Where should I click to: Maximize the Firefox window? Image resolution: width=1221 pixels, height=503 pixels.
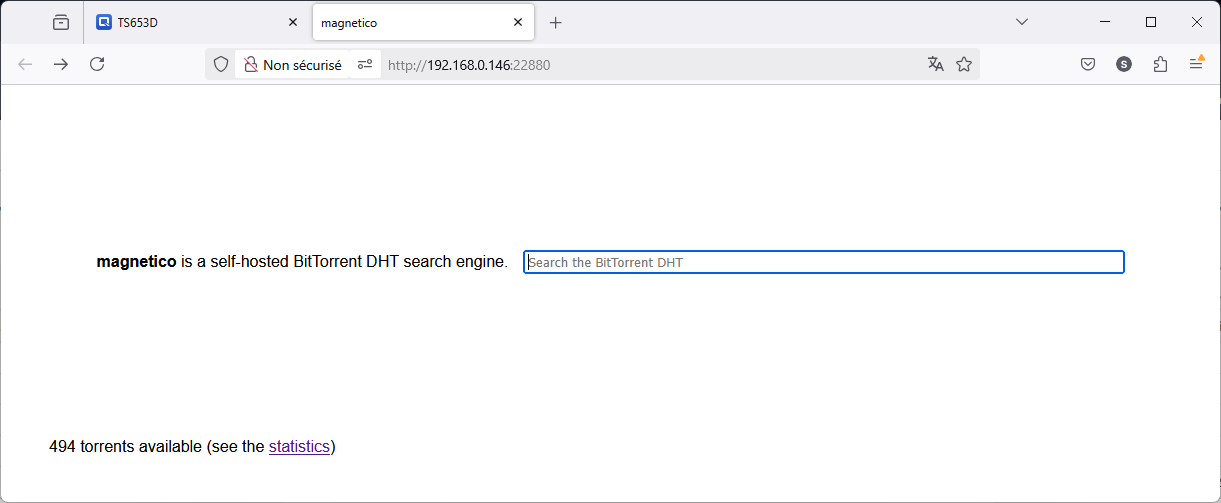pyautogui.click(x=1151, y=22)
